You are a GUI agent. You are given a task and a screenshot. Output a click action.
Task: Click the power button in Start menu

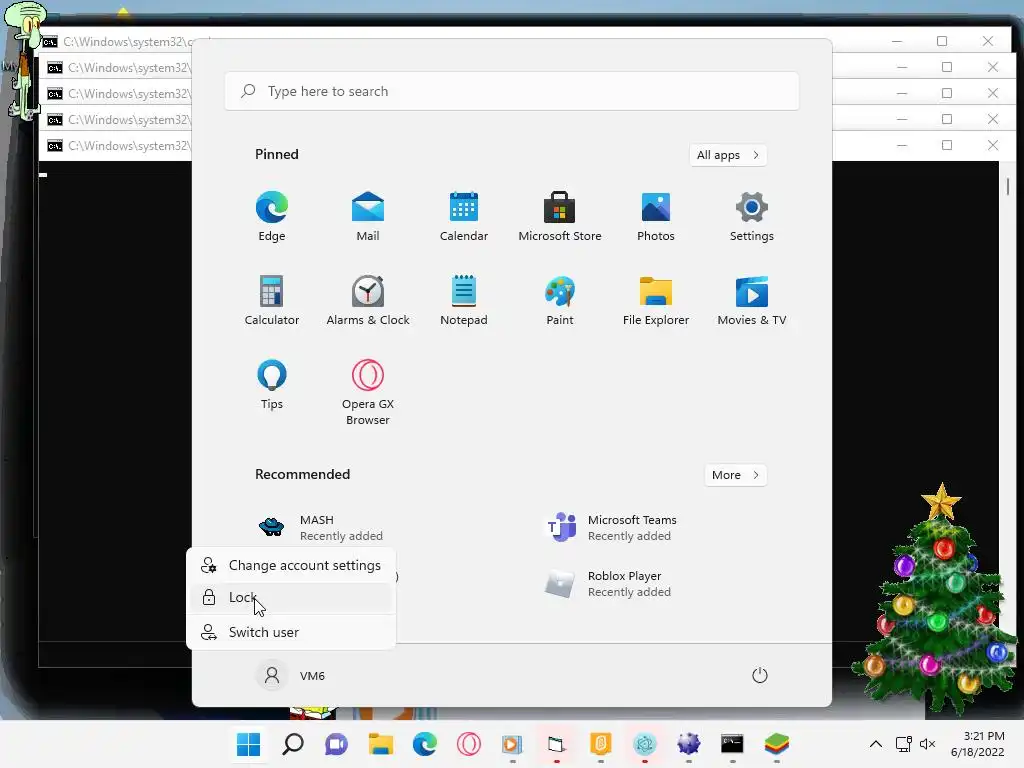tap(760, 675)
